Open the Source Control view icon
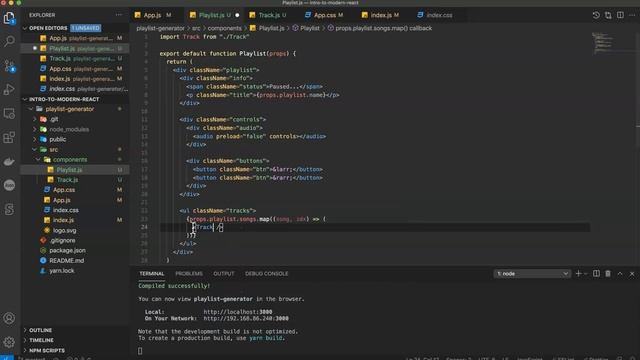Viewport: 640px width, 360px height. [x=9, y=66]
